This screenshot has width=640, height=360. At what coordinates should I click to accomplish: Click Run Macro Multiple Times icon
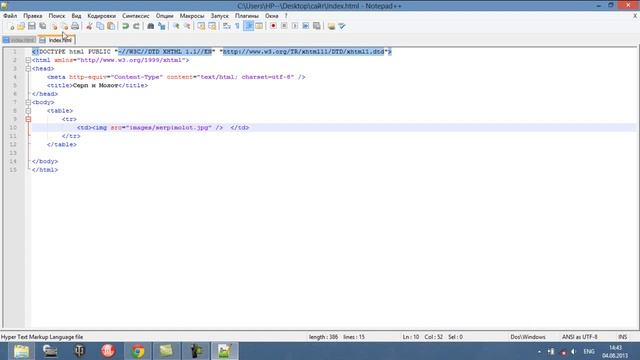[306, 26]
